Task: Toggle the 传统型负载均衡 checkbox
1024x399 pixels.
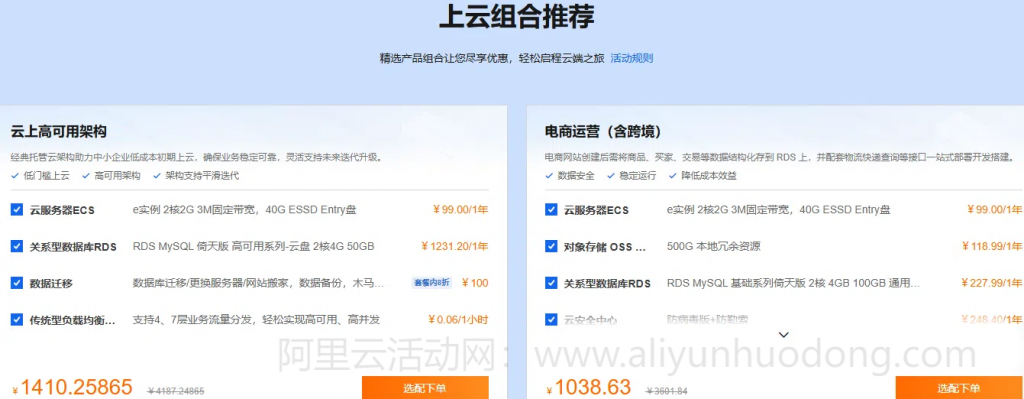Action: tap(17, 319)
